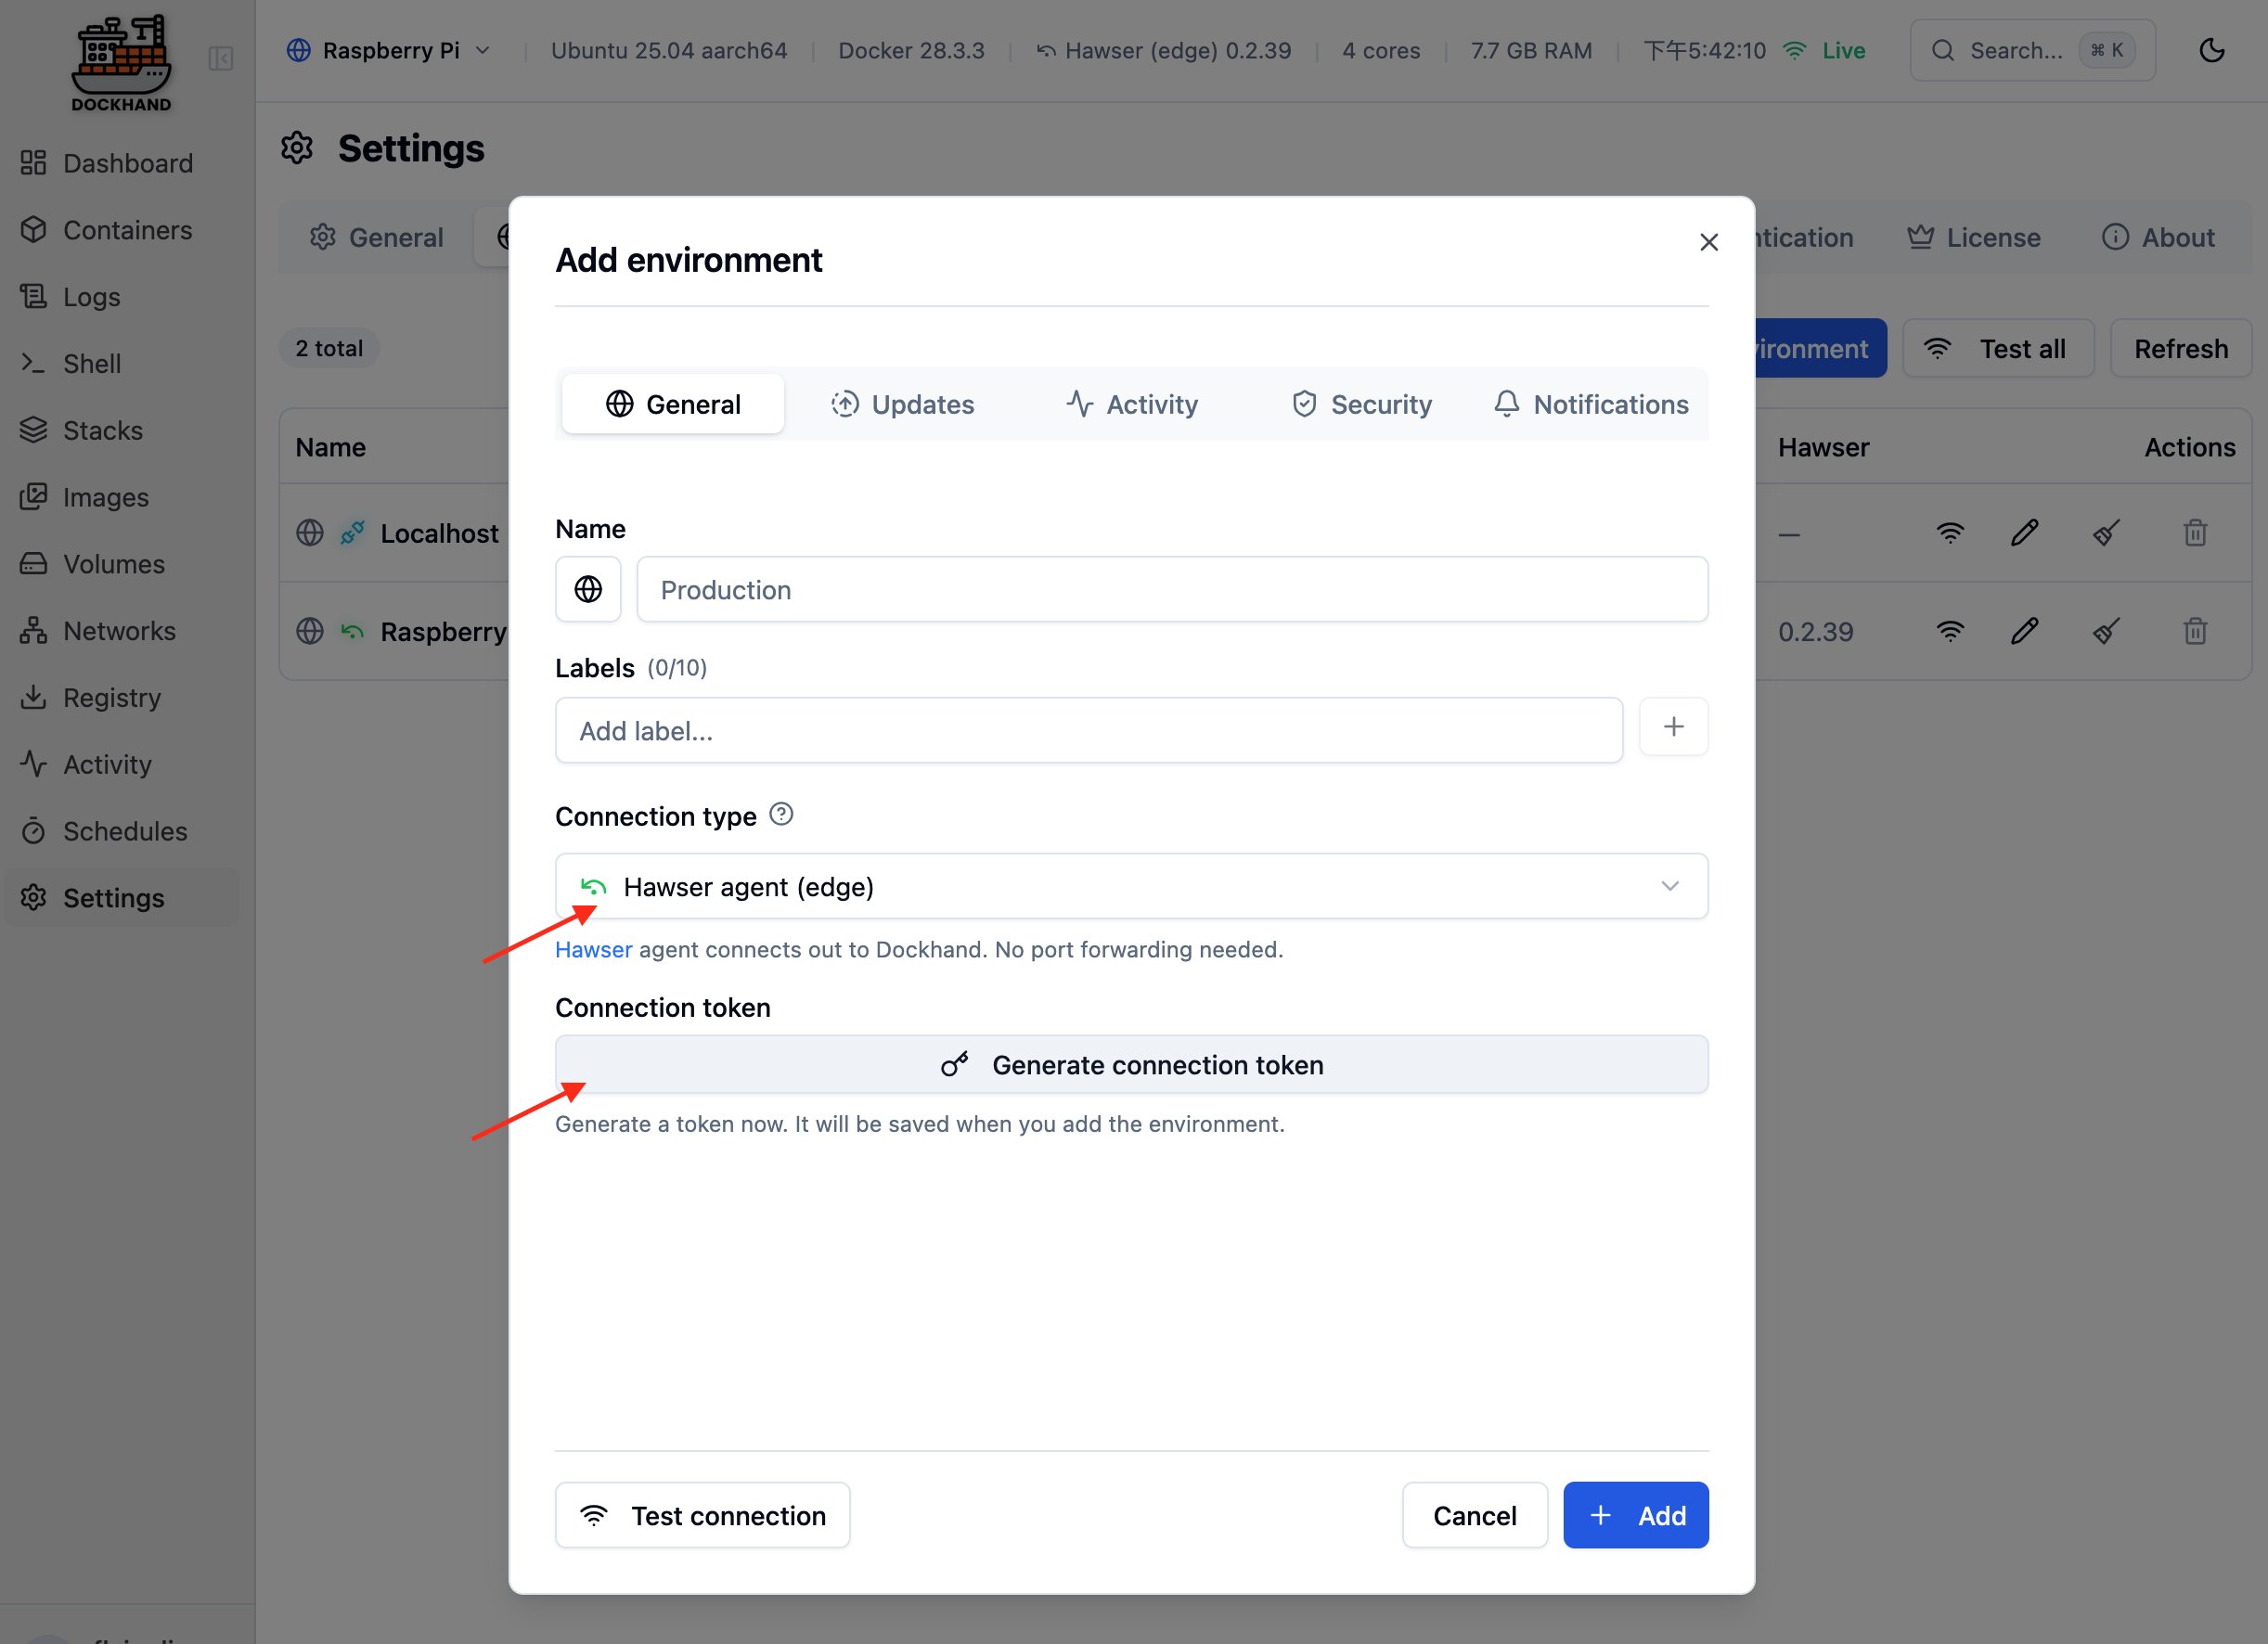The height and width of the screenshot is (1644, 2268).
Task: Open the Connection type dropdown
Action: pos(1131,886)
